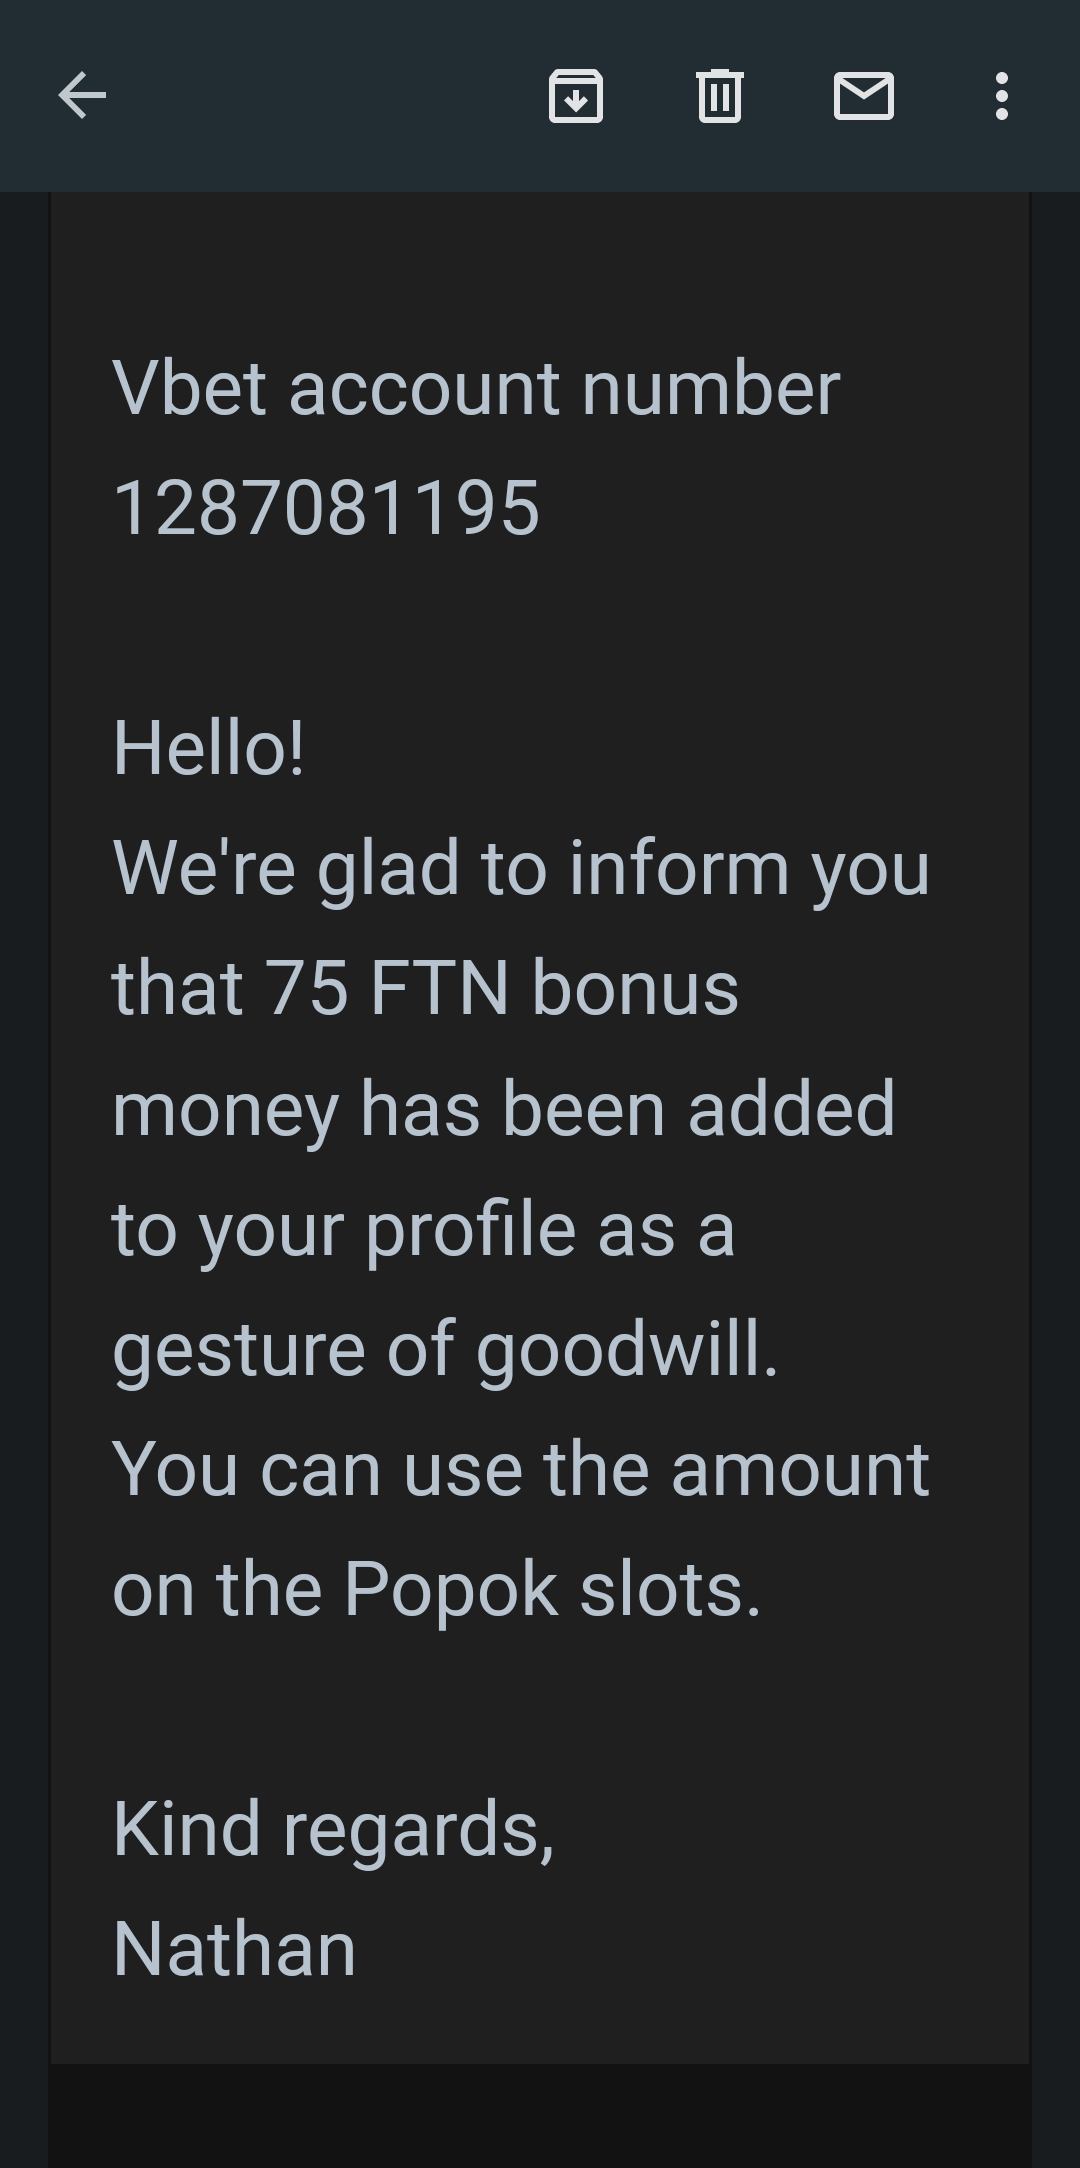Tap empty toolbar space beside the back arrow

[320, 96]
